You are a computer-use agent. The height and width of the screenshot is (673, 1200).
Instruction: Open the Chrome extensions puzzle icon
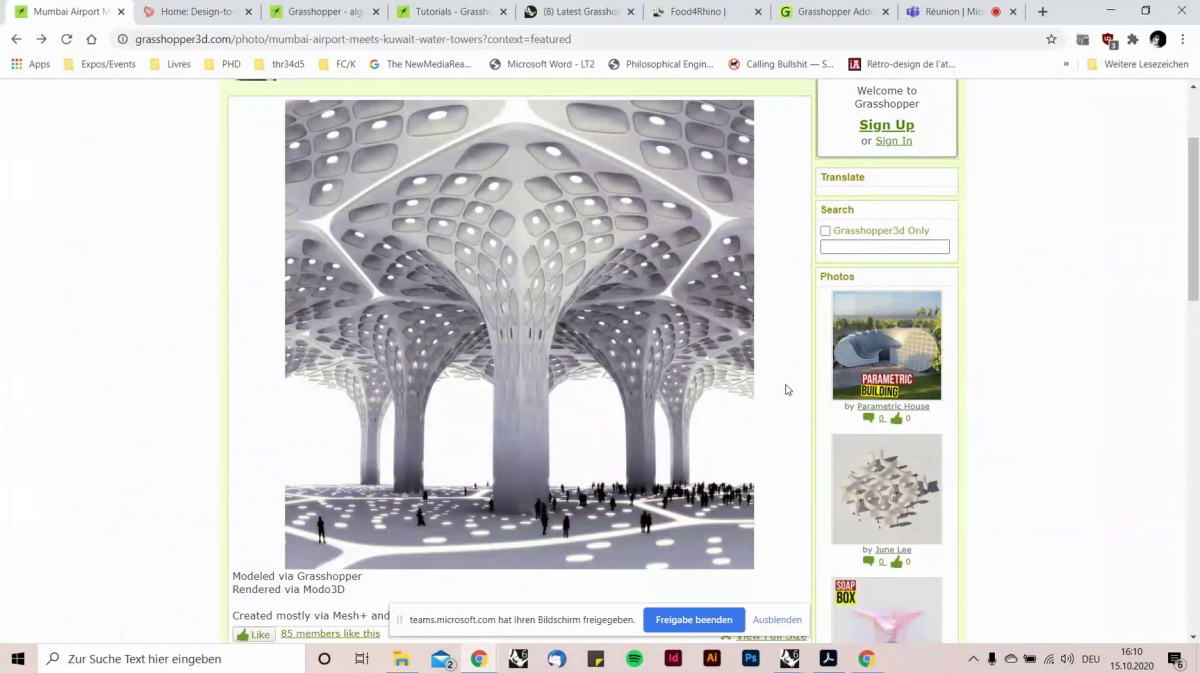(1132, 39)
